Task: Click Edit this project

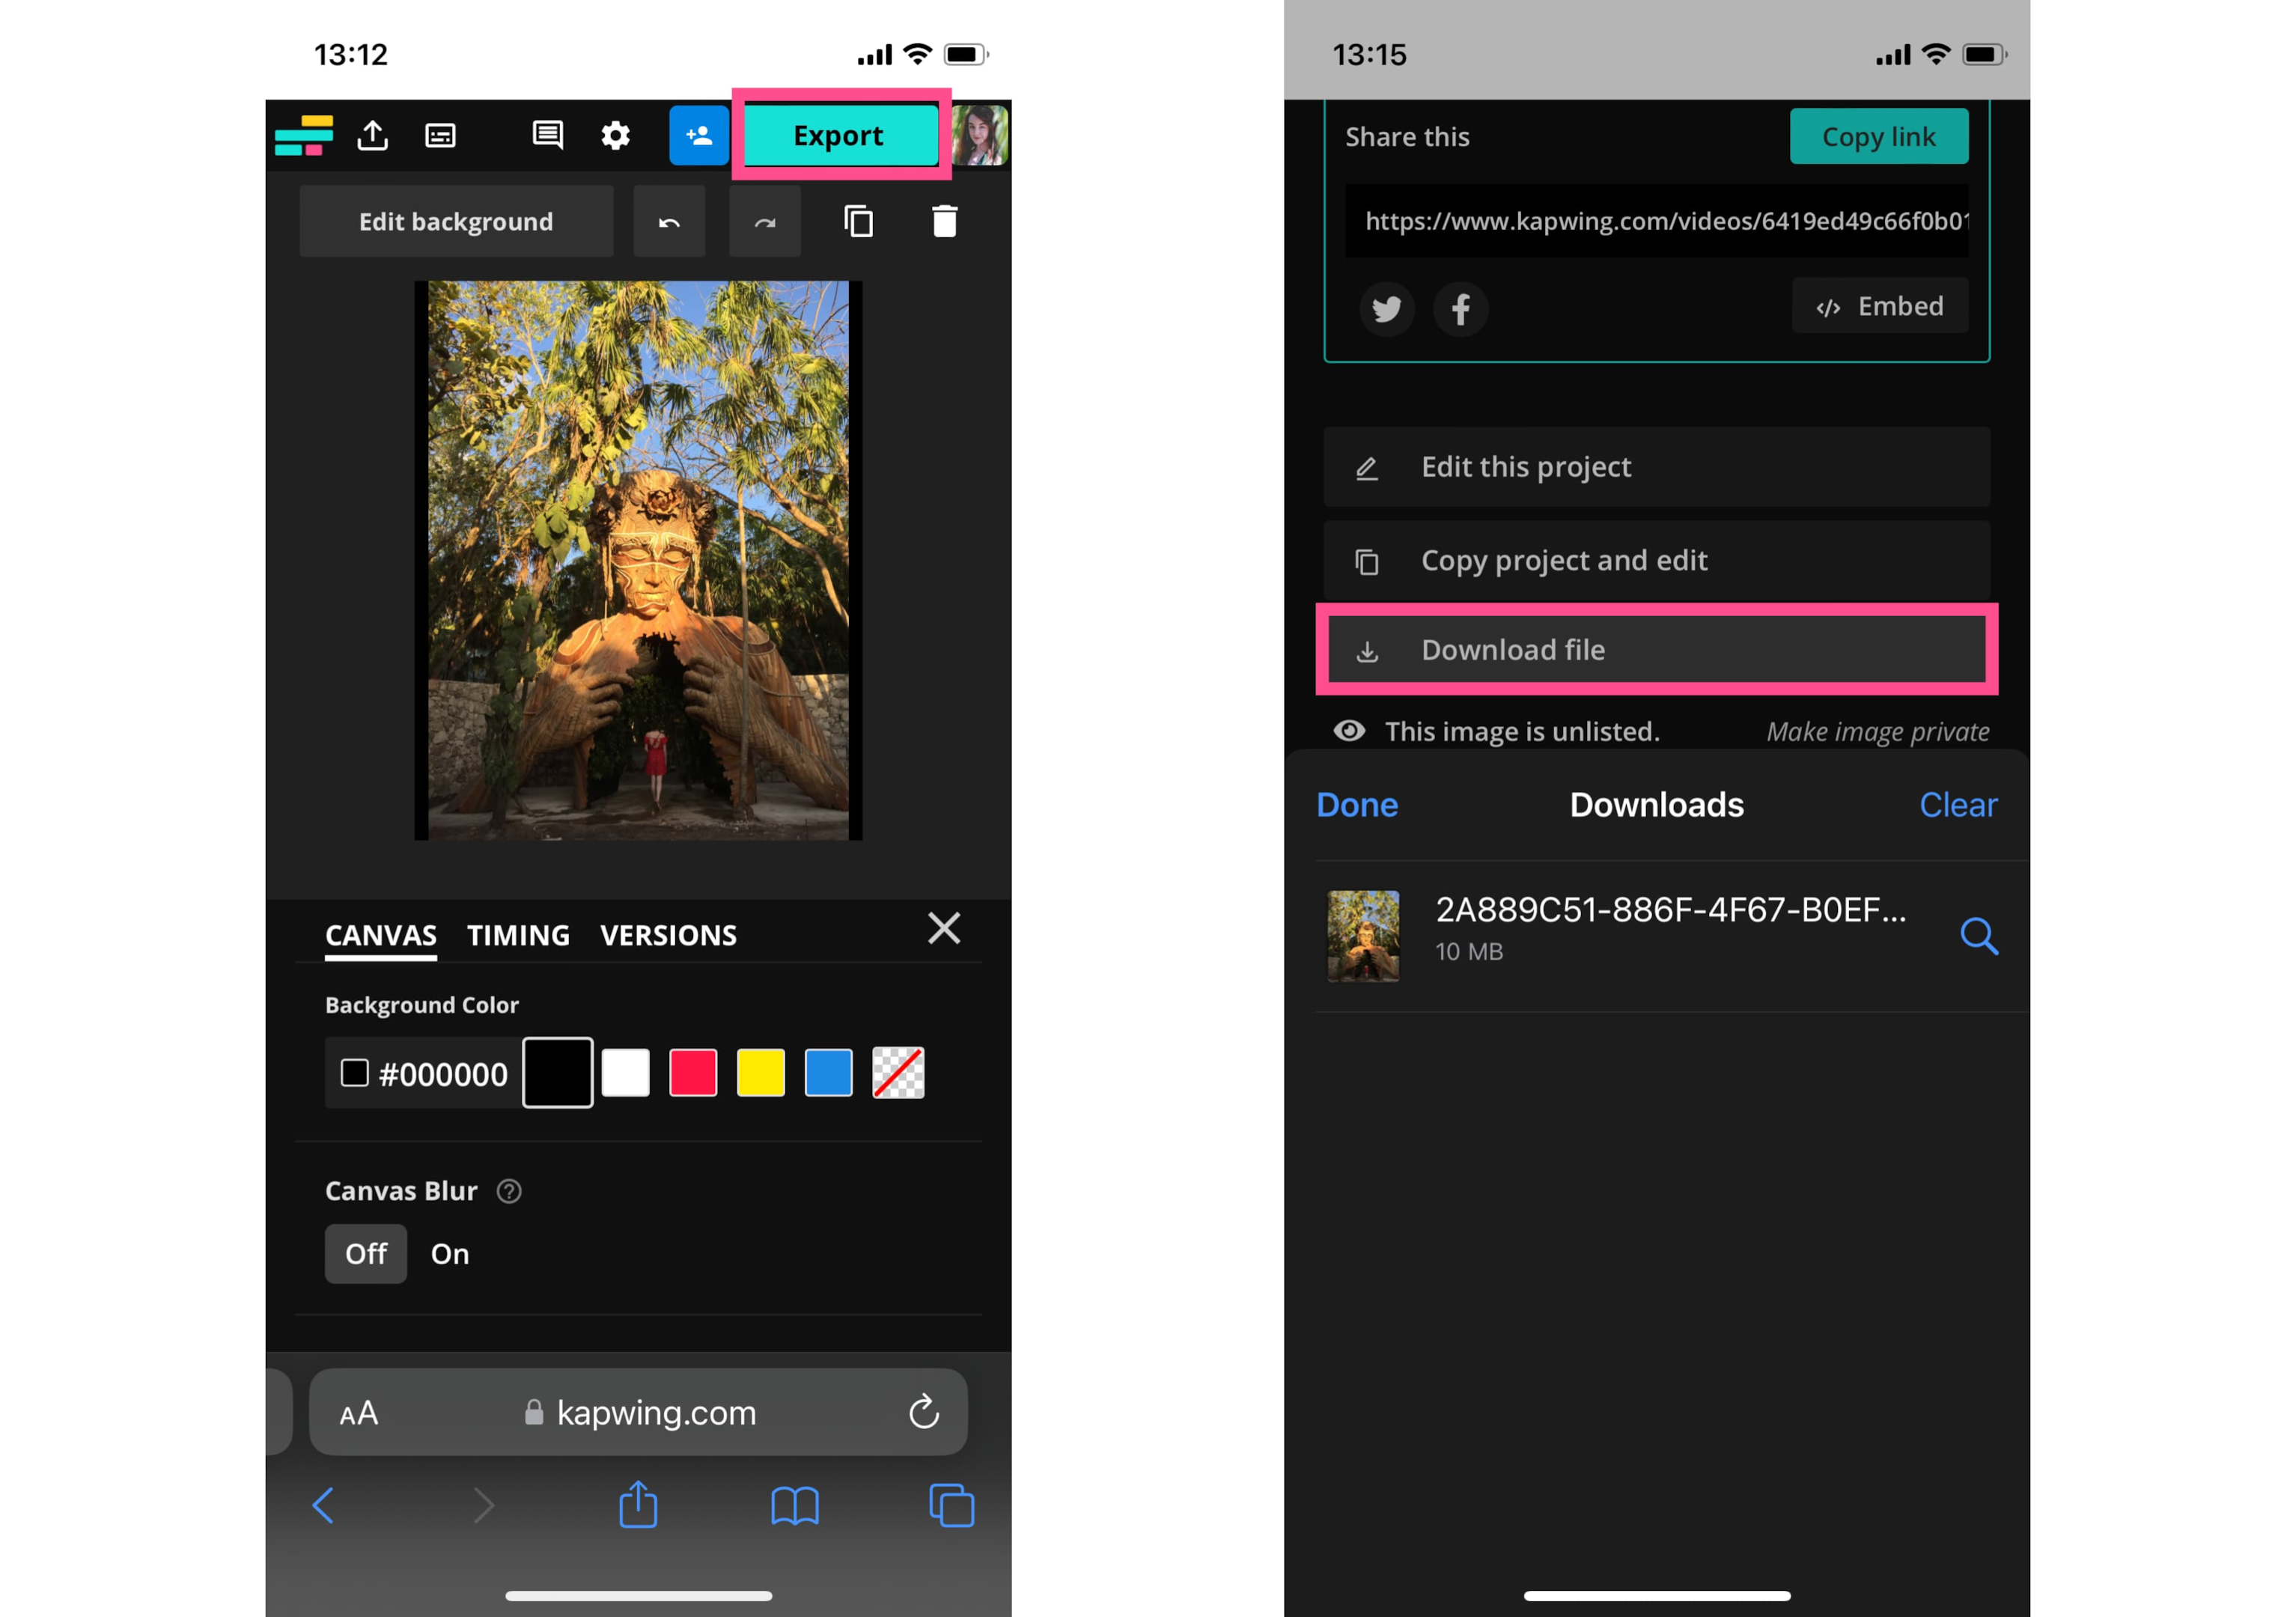Action: 1657,467
